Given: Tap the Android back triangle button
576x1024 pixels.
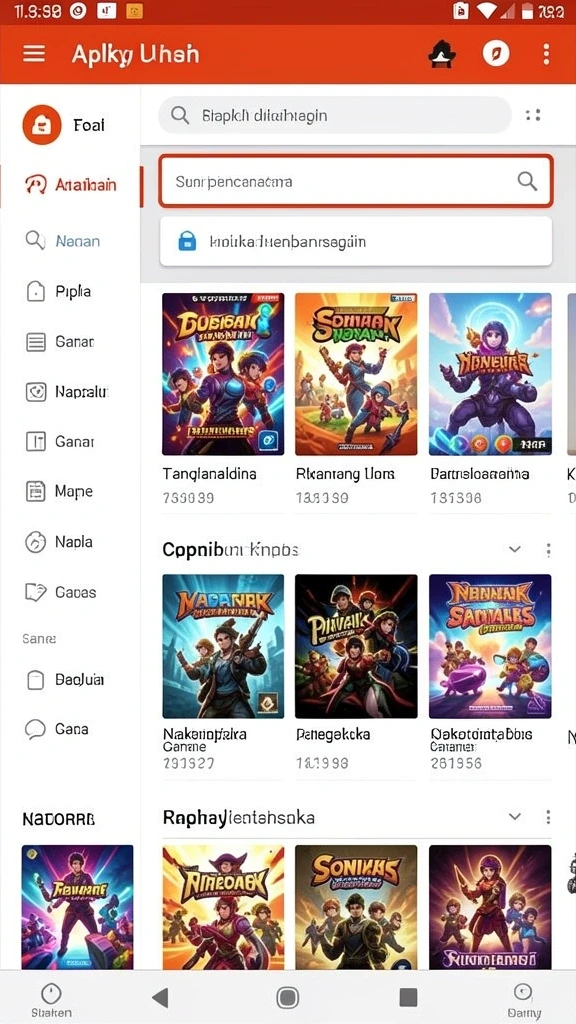Looking at the screenshot, I should pos(160,997).
